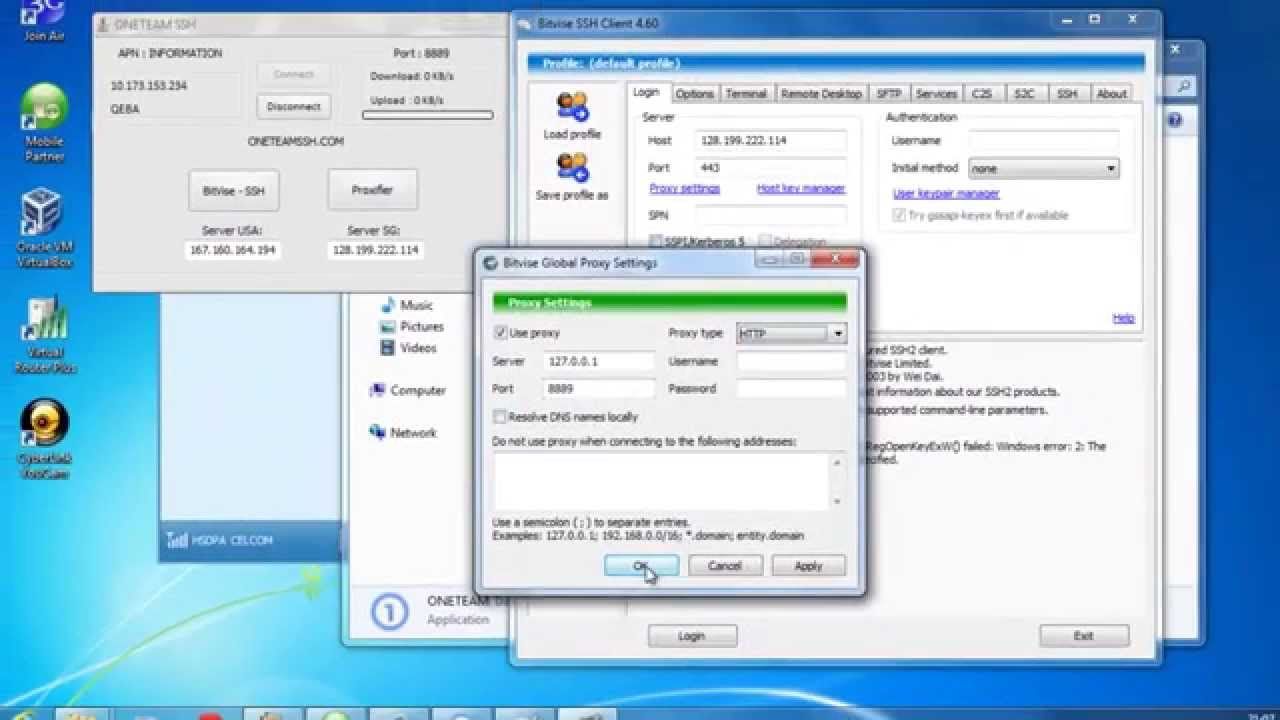Viewport: 1280px width, 720px height.
Task: Open the About tab
Action: [x=1111, y=94]
